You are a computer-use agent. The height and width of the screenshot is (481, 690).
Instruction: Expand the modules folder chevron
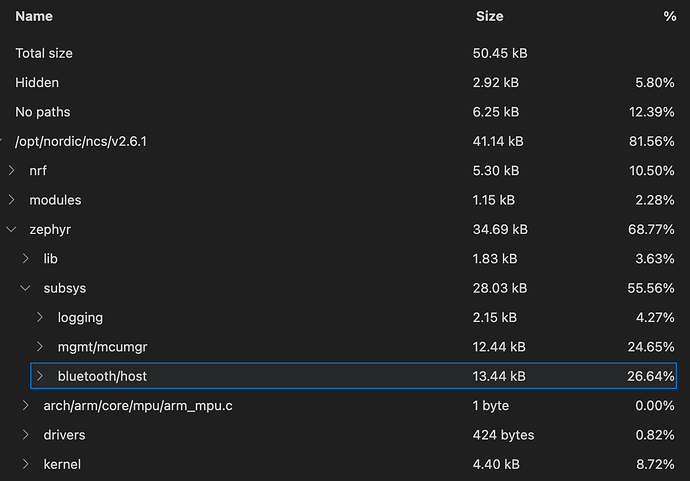(12, 200)
